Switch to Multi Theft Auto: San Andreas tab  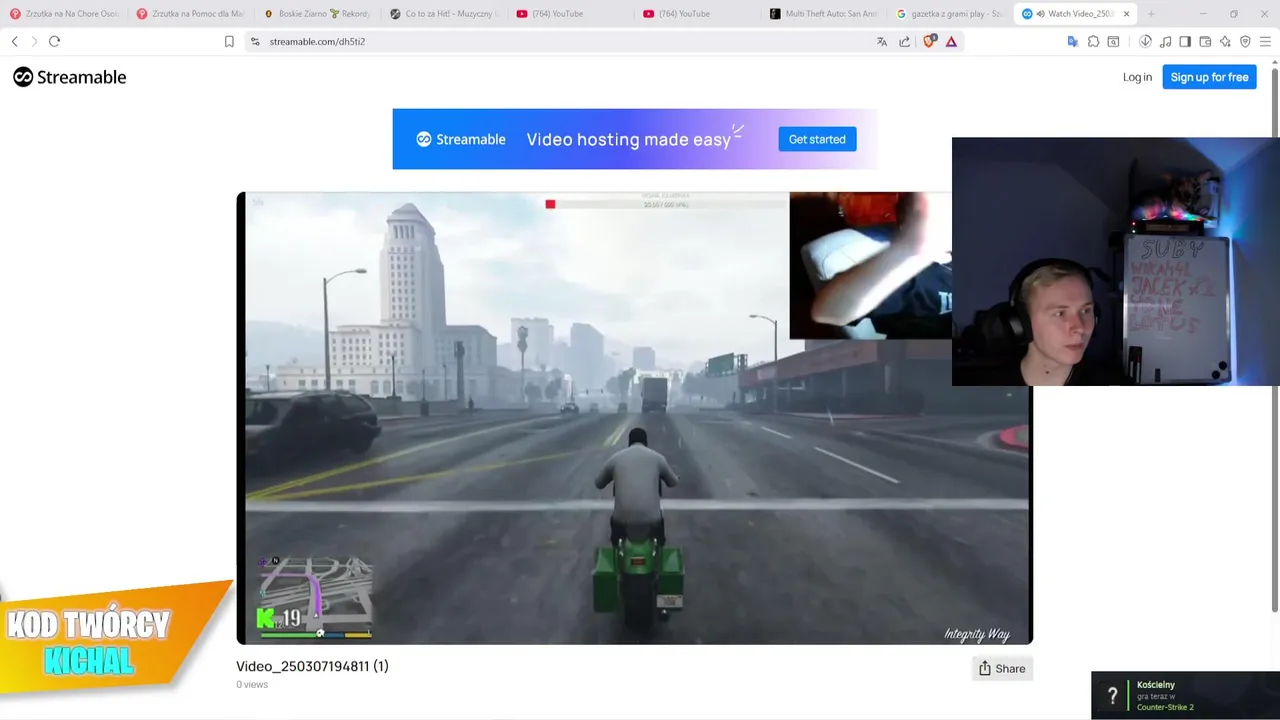822,14
